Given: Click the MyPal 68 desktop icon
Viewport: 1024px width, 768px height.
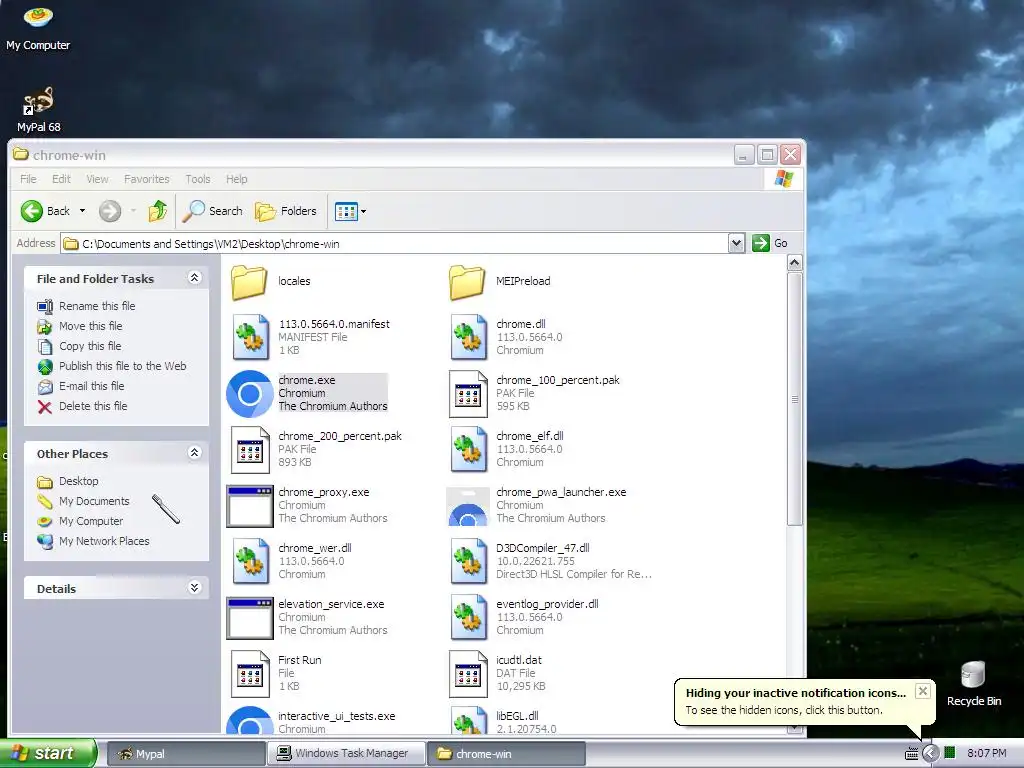Looking at the screenshot, I should [39, 110].
